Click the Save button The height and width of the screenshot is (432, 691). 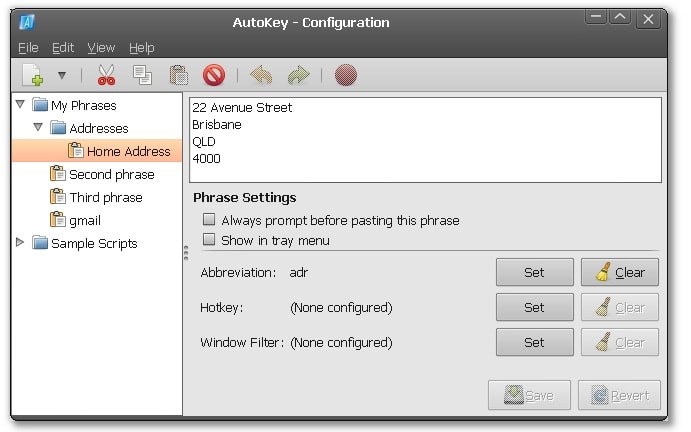[529, 395]
